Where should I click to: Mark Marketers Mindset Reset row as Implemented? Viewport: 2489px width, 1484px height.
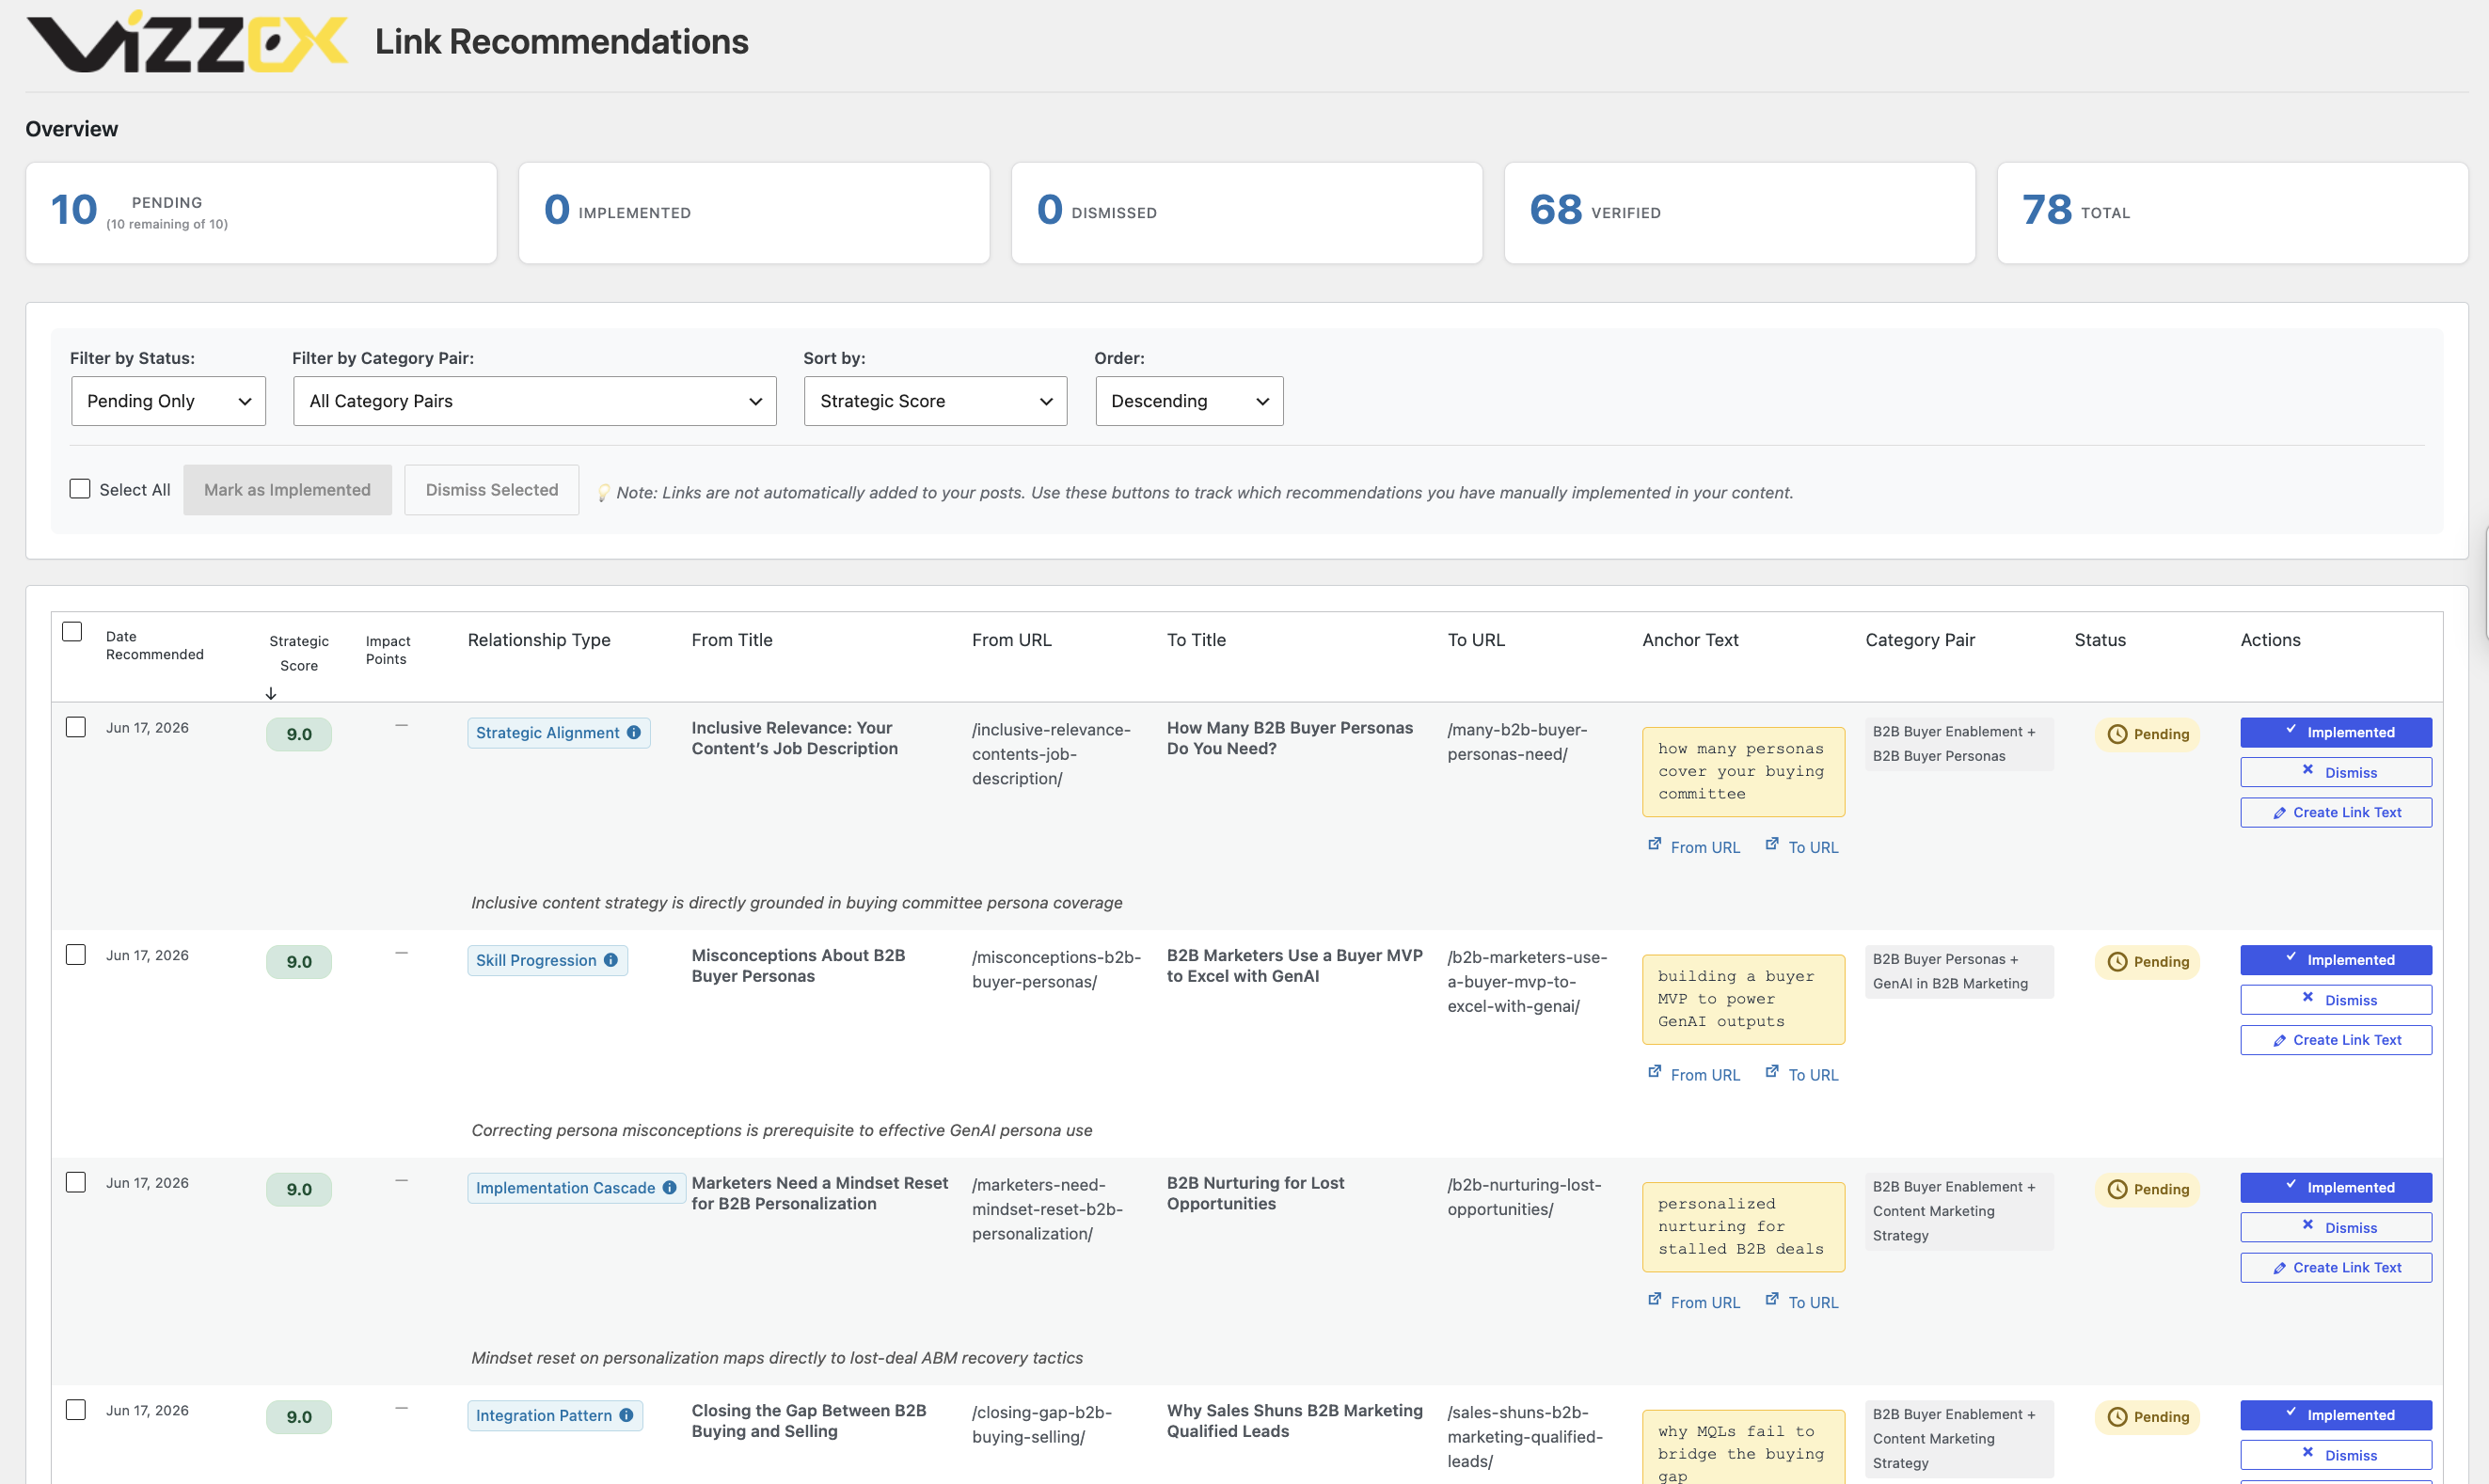click(2336, 1188)
